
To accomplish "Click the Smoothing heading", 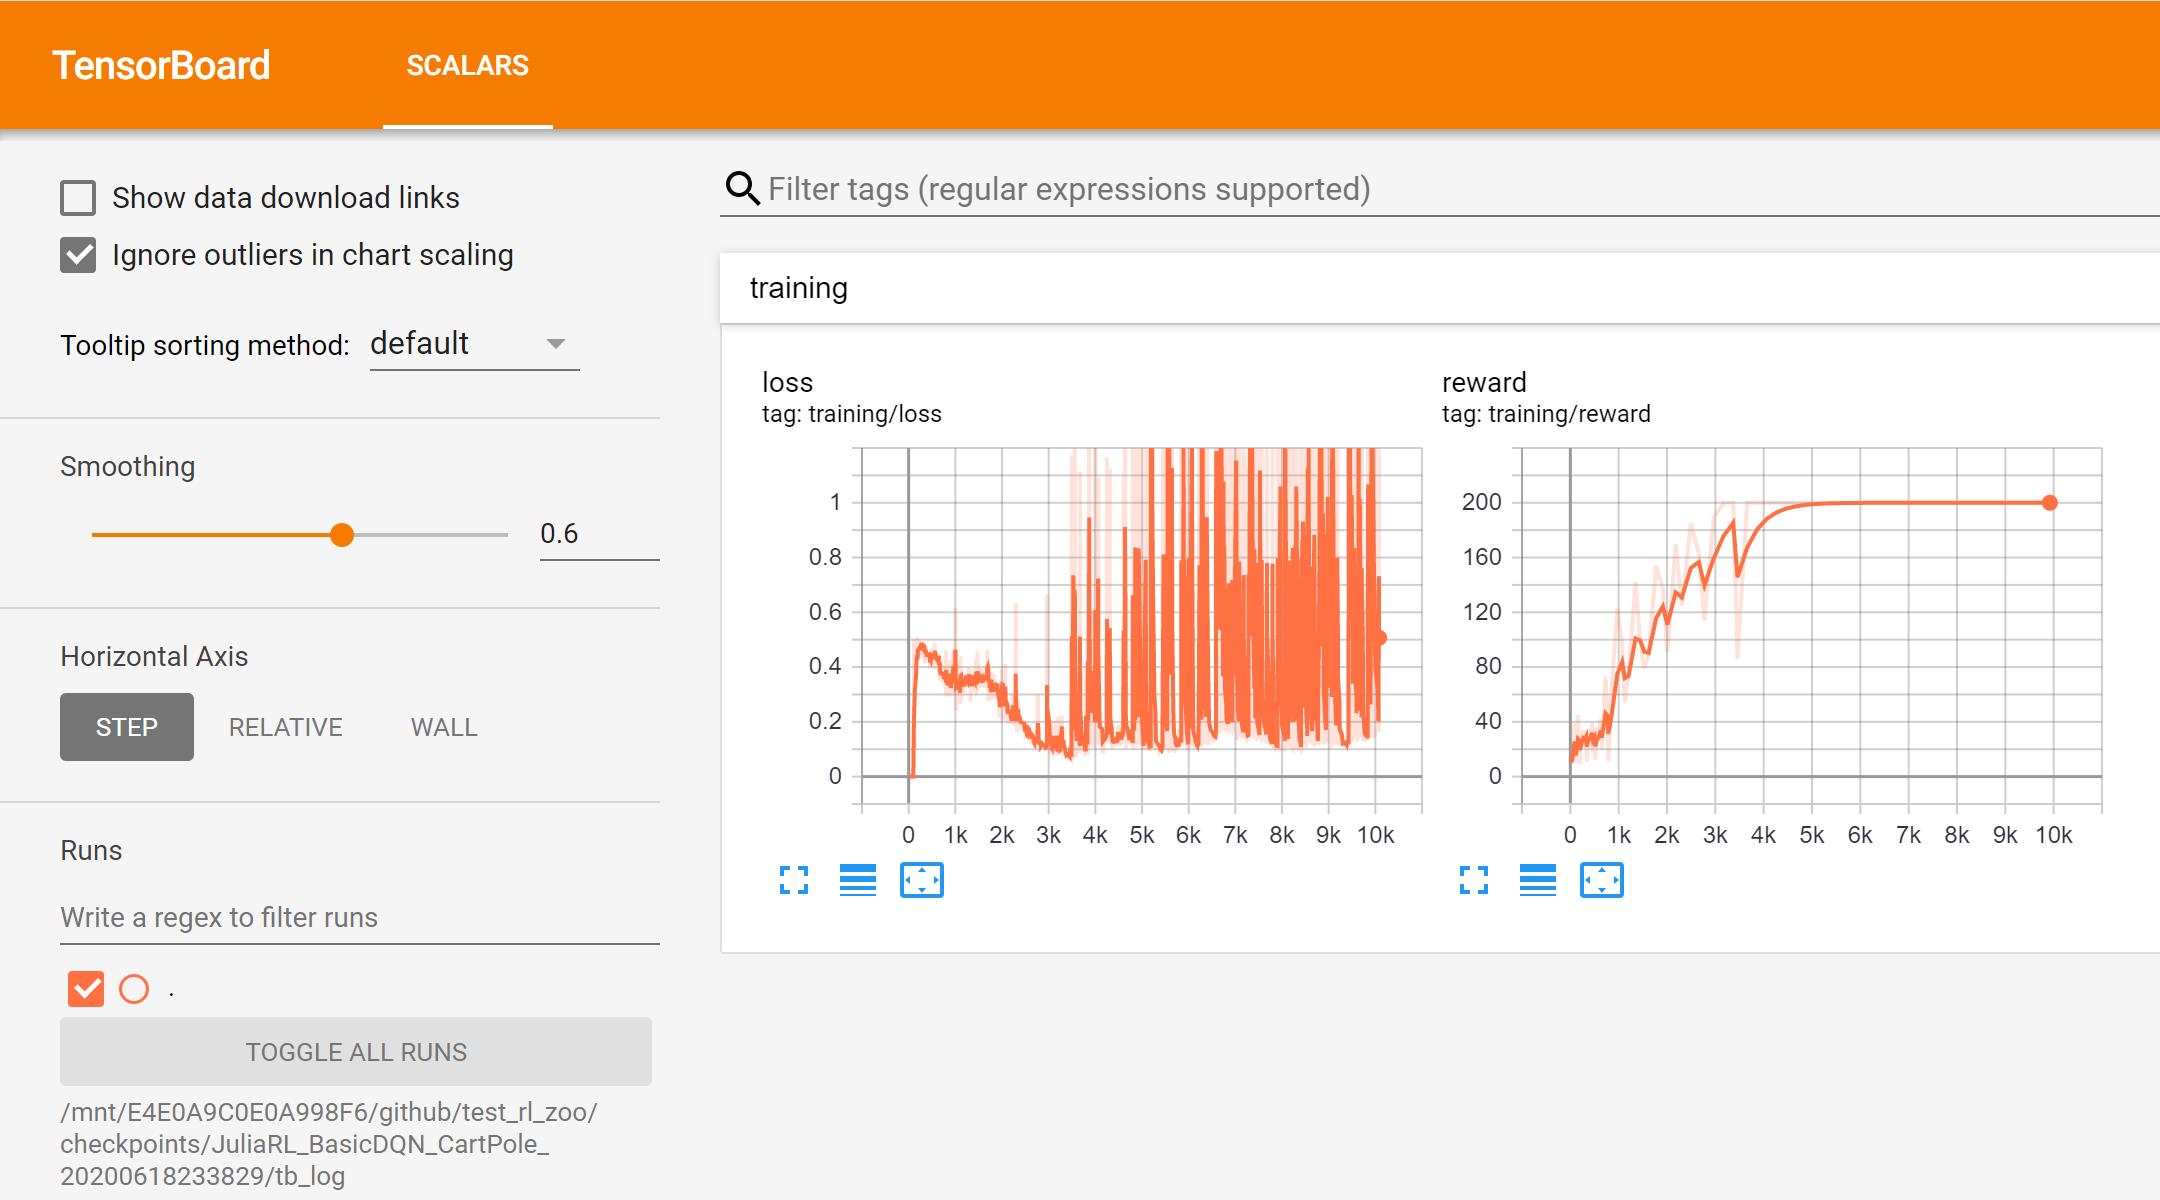I will (x=128, y=467).
